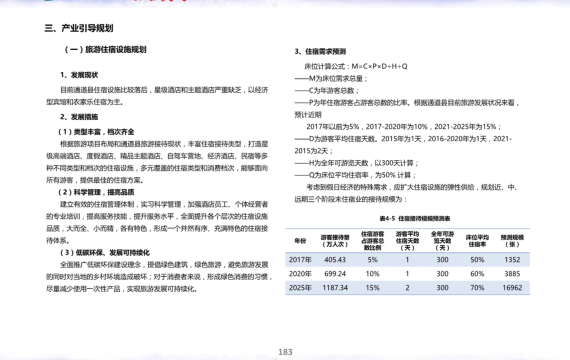This screenshot has width=570, height=360.
Task: Select the 2017年 row label
Action: coord(300,260)
